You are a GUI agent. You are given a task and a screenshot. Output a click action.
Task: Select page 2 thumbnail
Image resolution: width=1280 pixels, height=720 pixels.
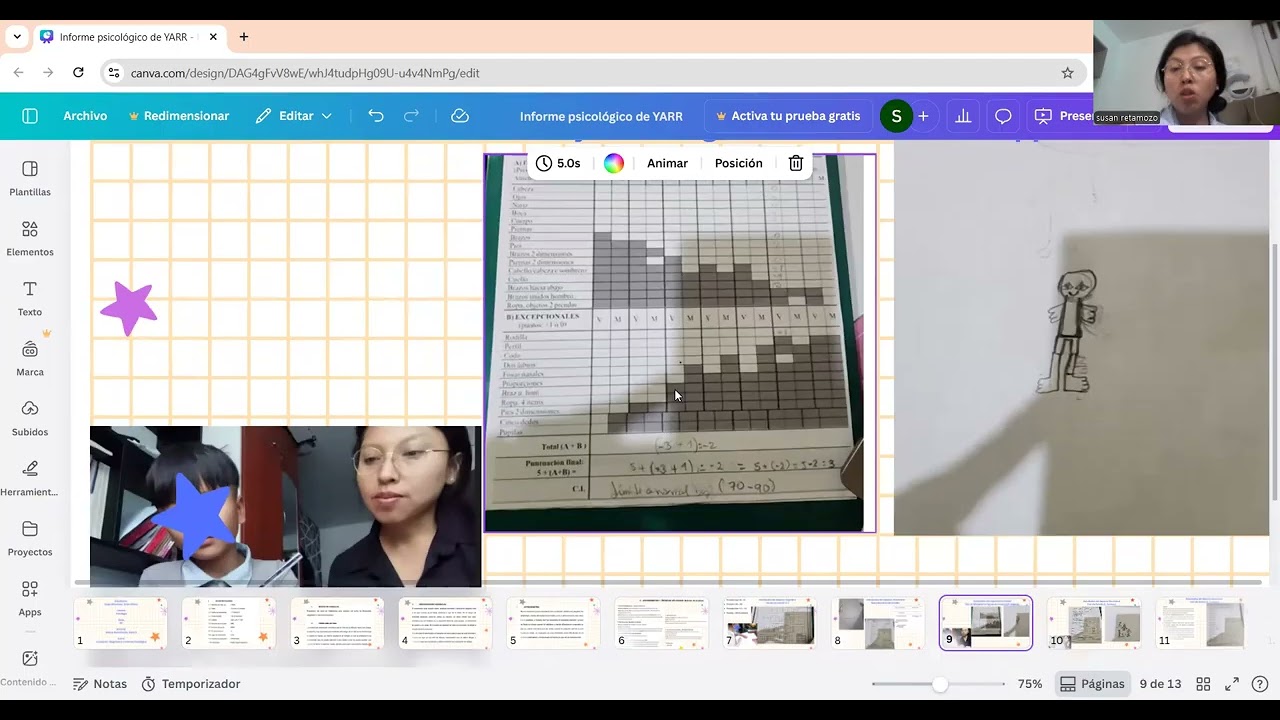tap(229, 623)
